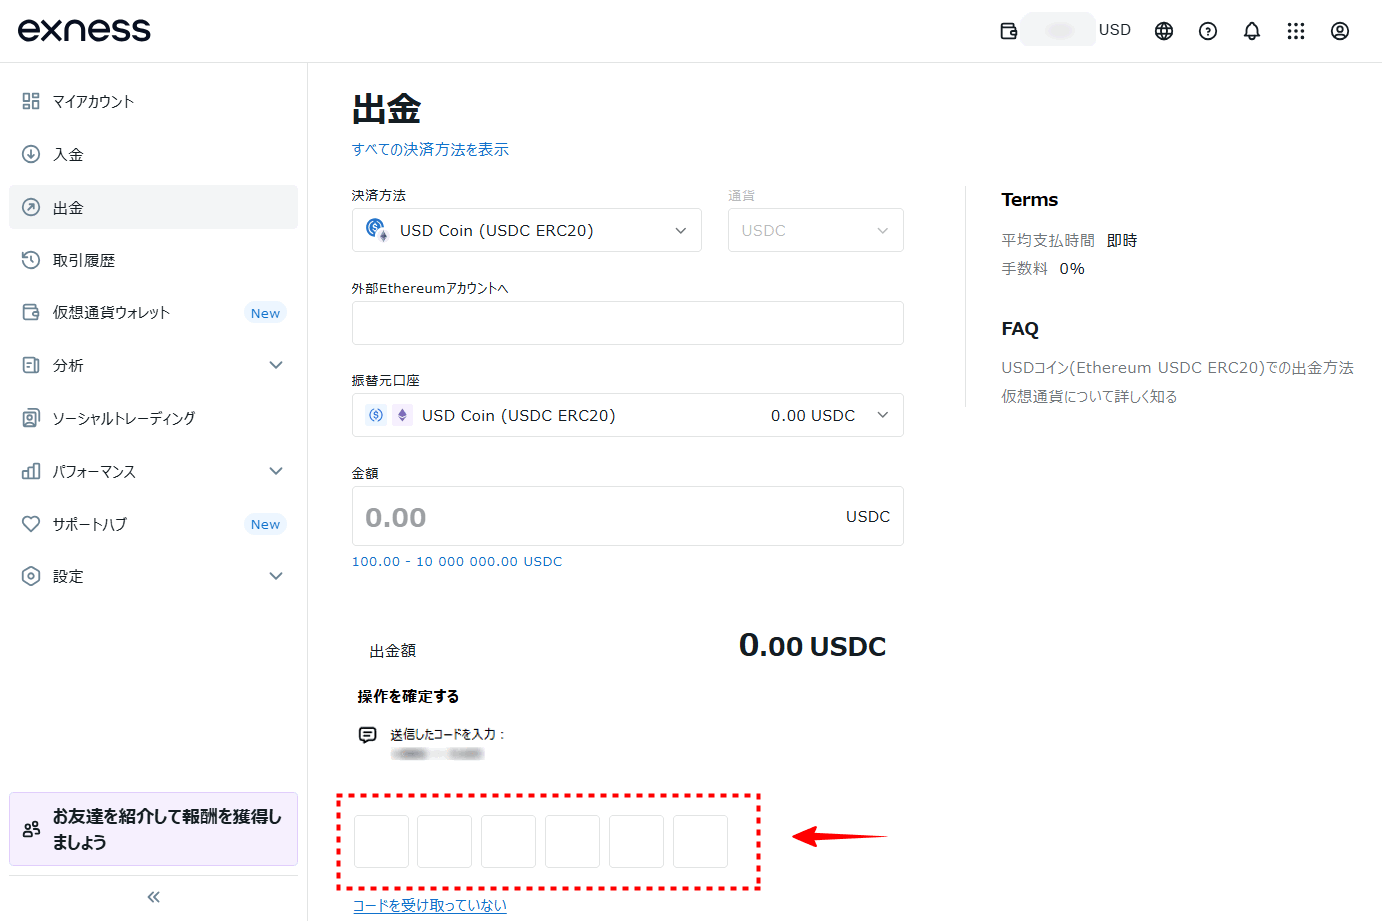Click the Exness logo
The height and width of the screenshot is (924, 1382).
(x=84, y=30)
